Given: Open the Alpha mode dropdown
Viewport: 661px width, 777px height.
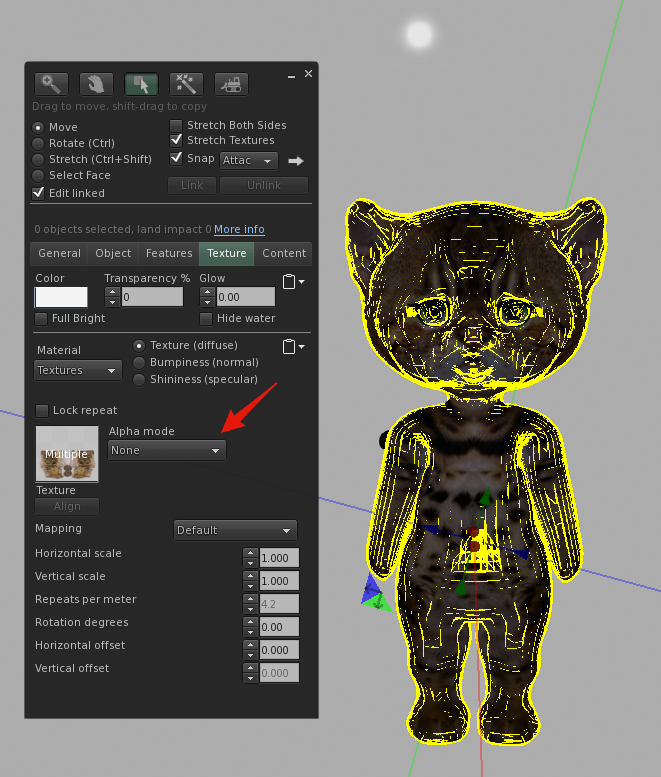Looking at the screenshot, I should tap(166, 450).
